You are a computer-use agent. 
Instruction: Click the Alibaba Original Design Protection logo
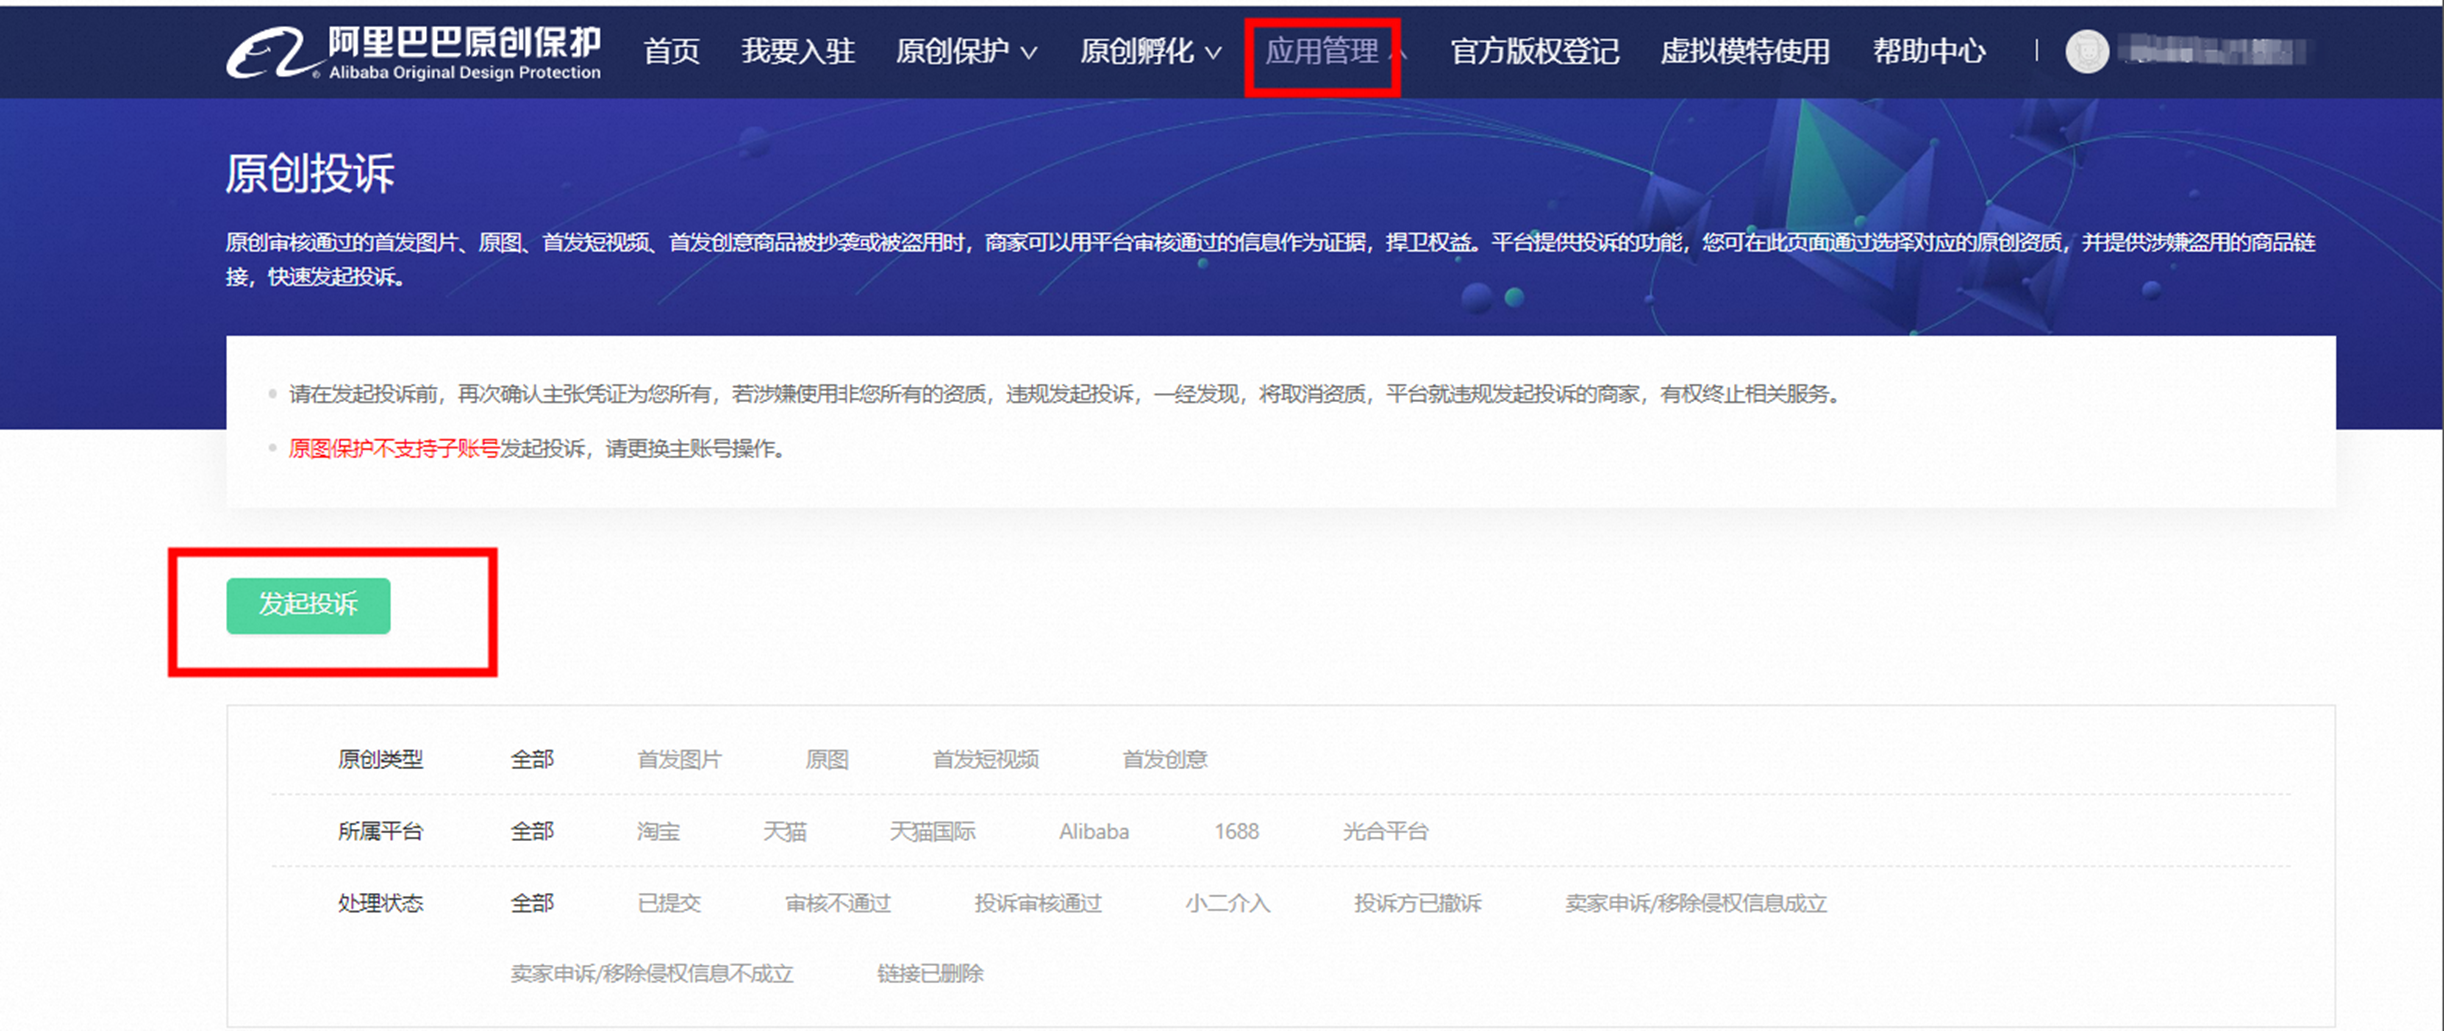[413, 52]
